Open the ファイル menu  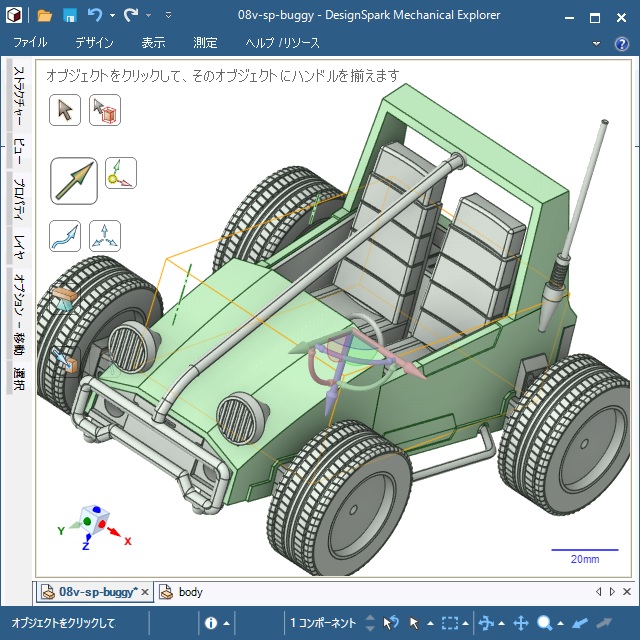click(x=30, y=43)
